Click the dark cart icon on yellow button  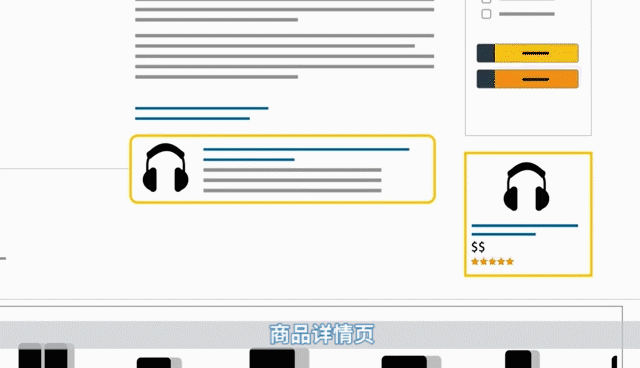(486, 53)
